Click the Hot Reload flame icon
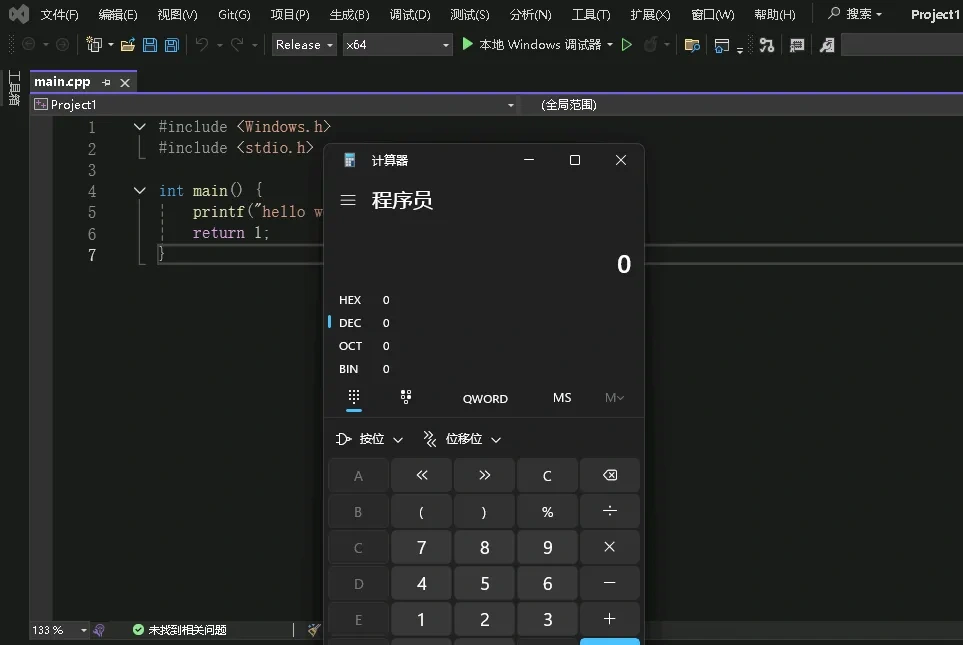 [x=650, y=44]
